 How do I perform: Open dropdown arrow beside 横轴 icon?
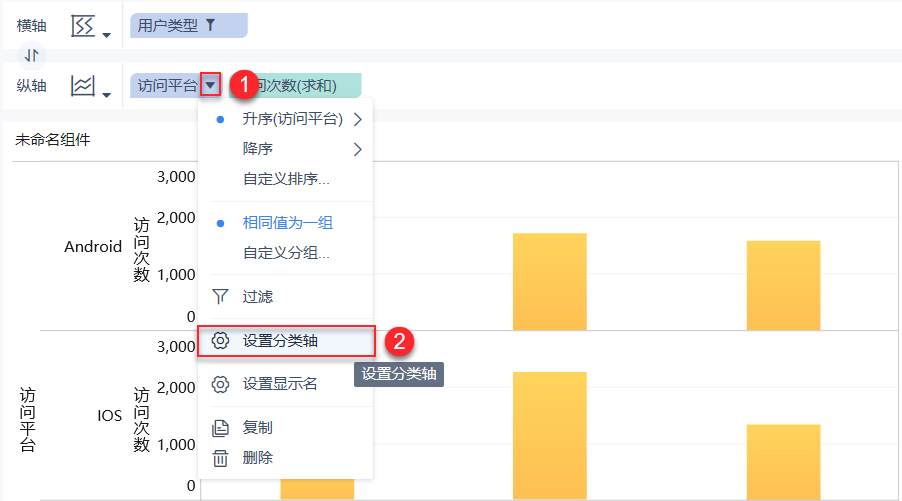[x=106, y=35]
